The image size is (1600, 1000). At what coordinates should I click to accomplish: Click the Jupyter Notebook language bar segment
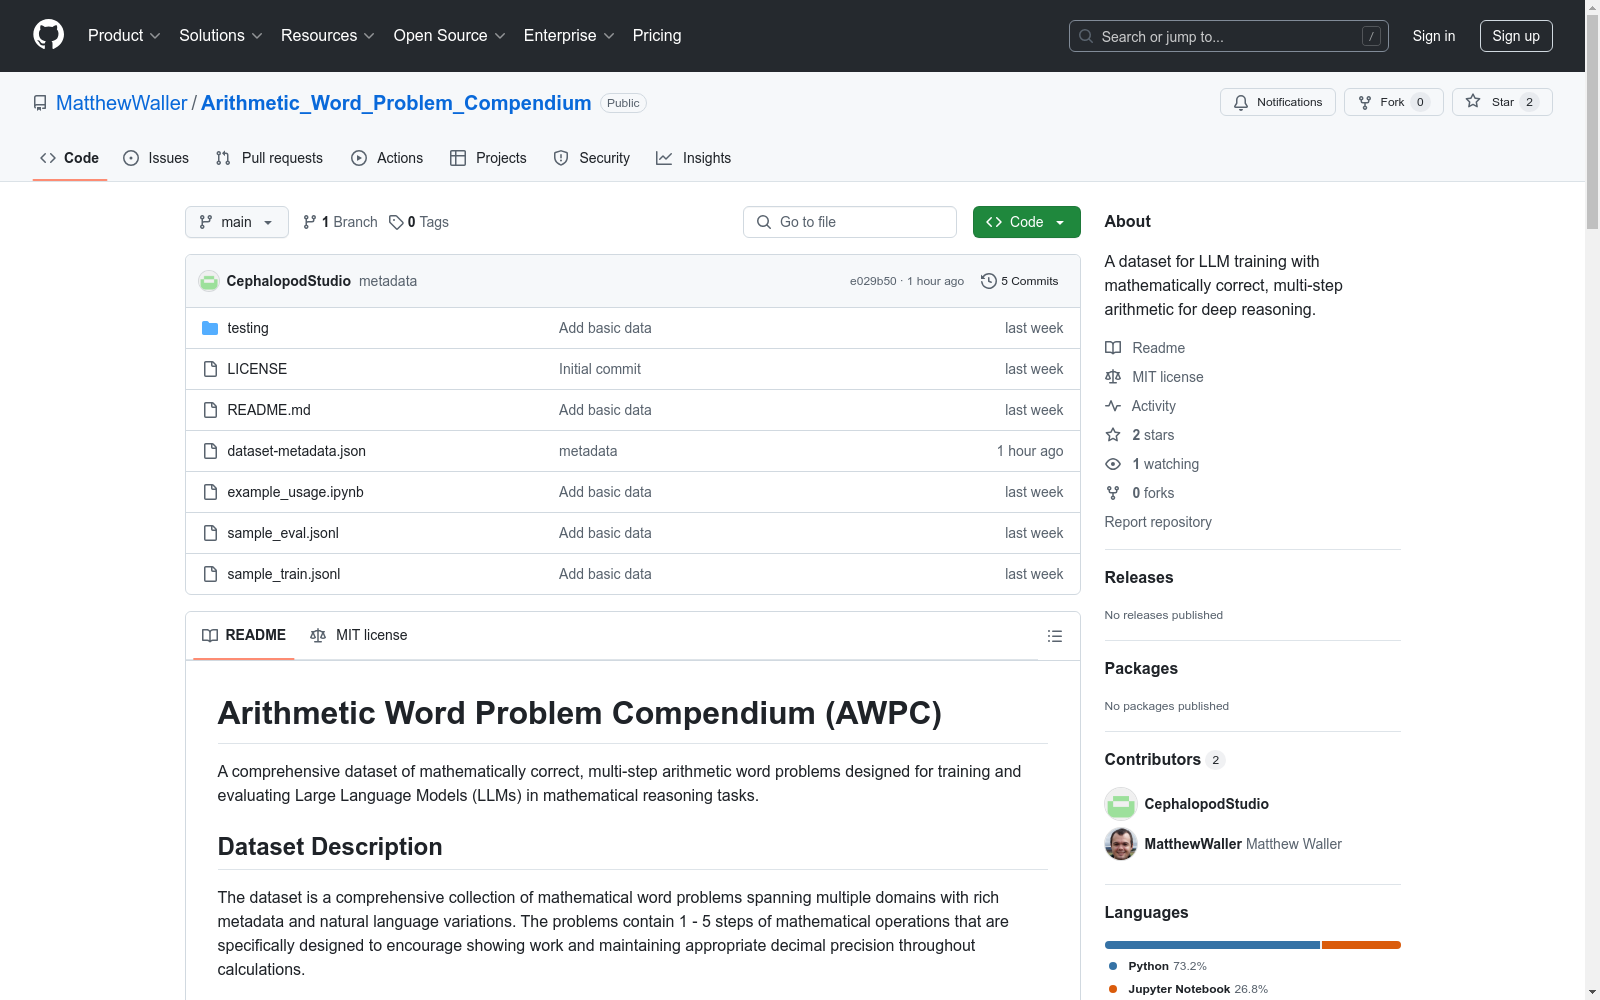[x=1361, y=945]
